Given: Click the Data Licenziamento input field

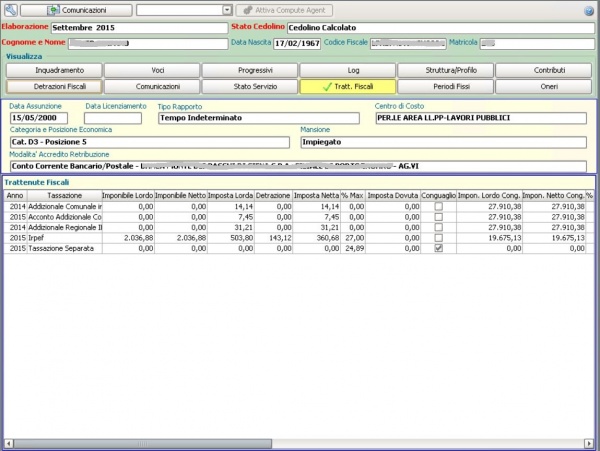Looking at the screenshot, I should tap(112, 118).
